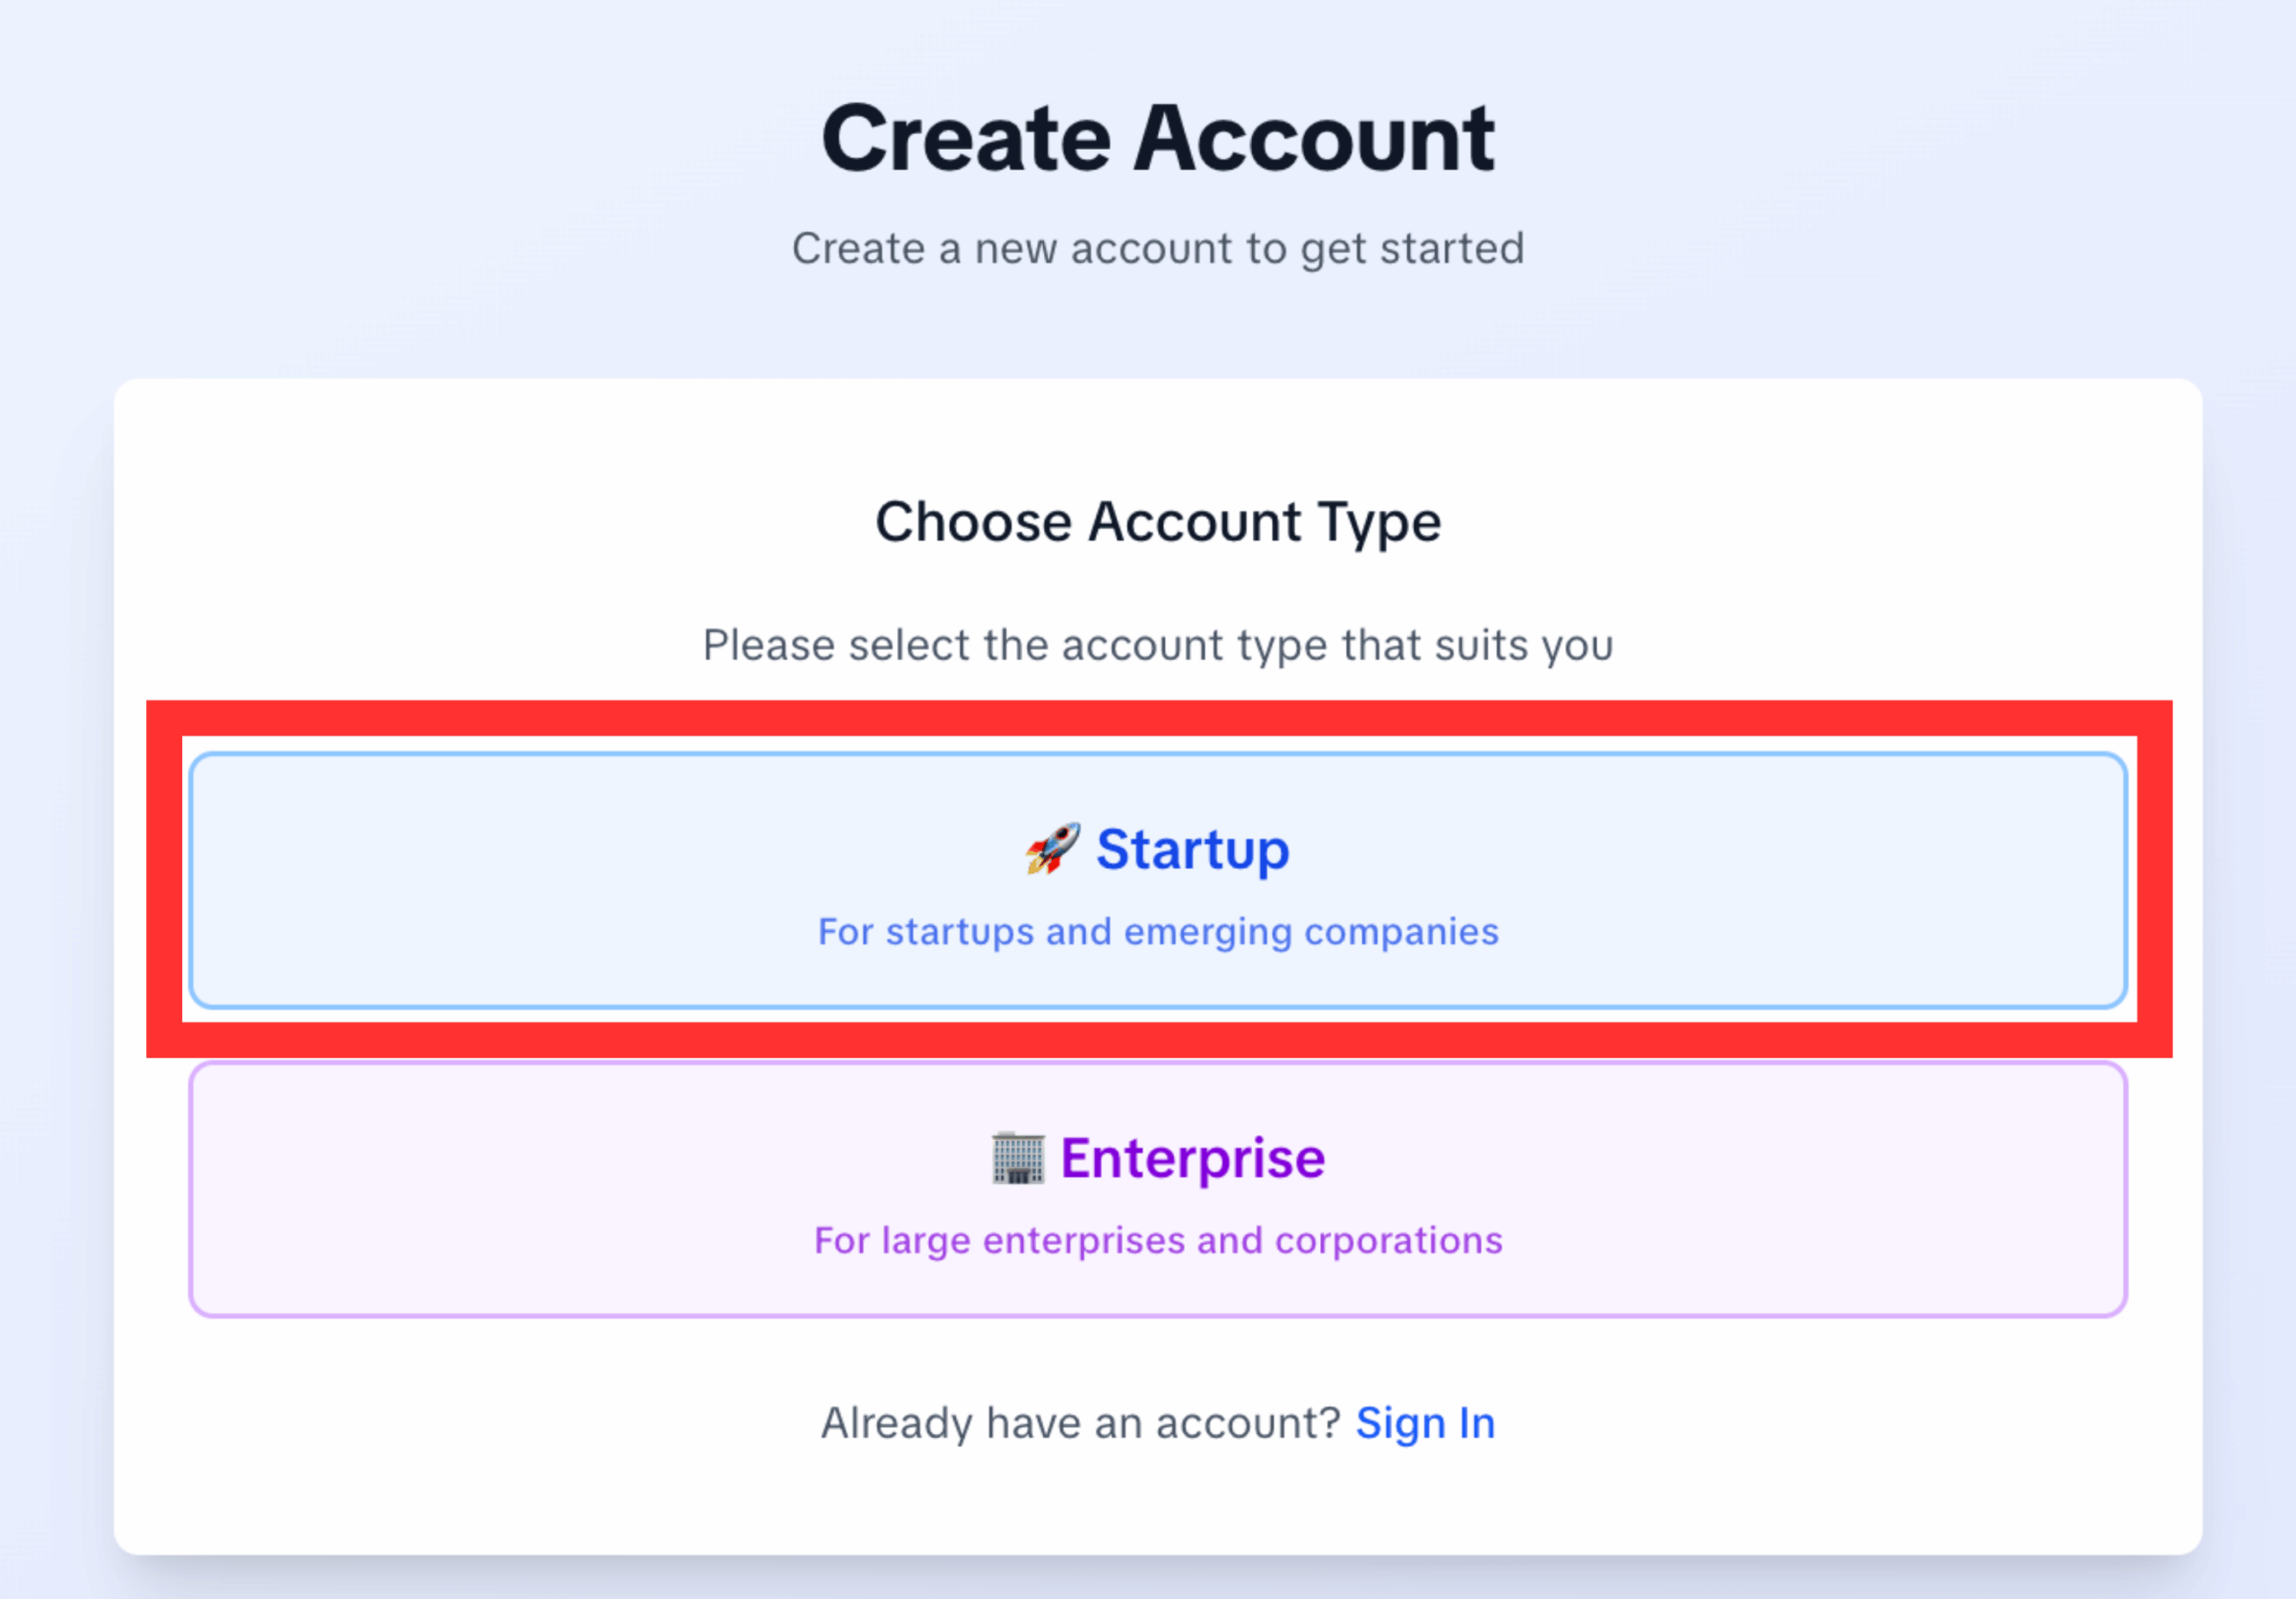Viewport: 2296px width, 1599px height.
Task: Click the light blue page background beside the title
Action: point(400,140)
